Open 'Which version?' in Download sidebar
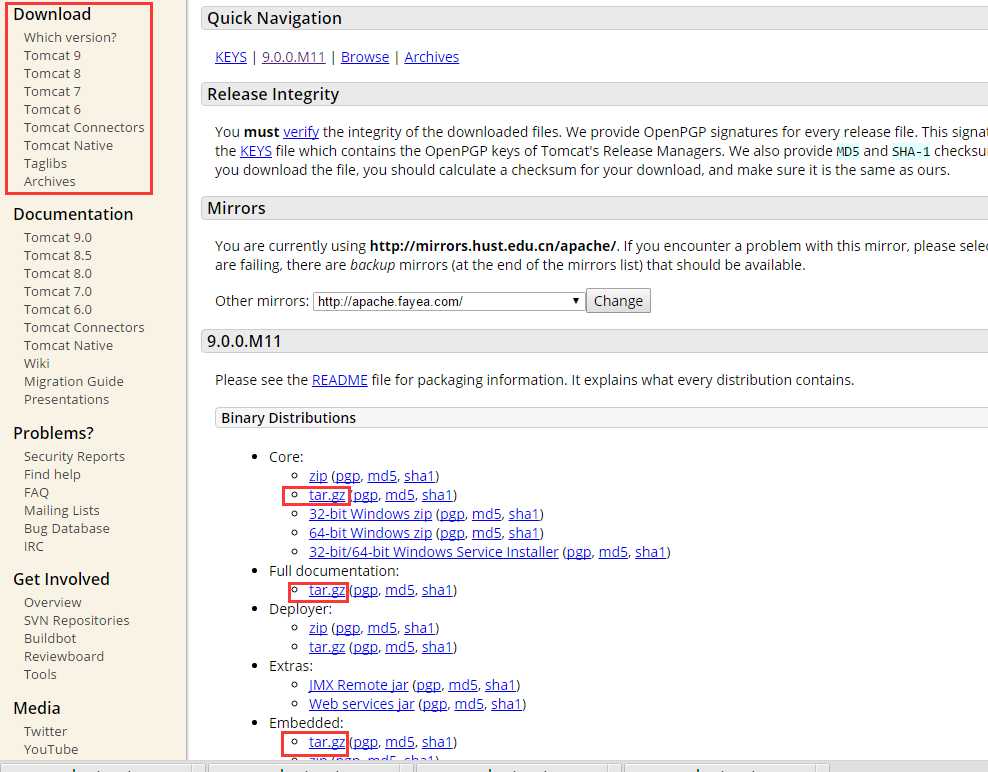This screenshot has width=988, height=772. (70, 37)
